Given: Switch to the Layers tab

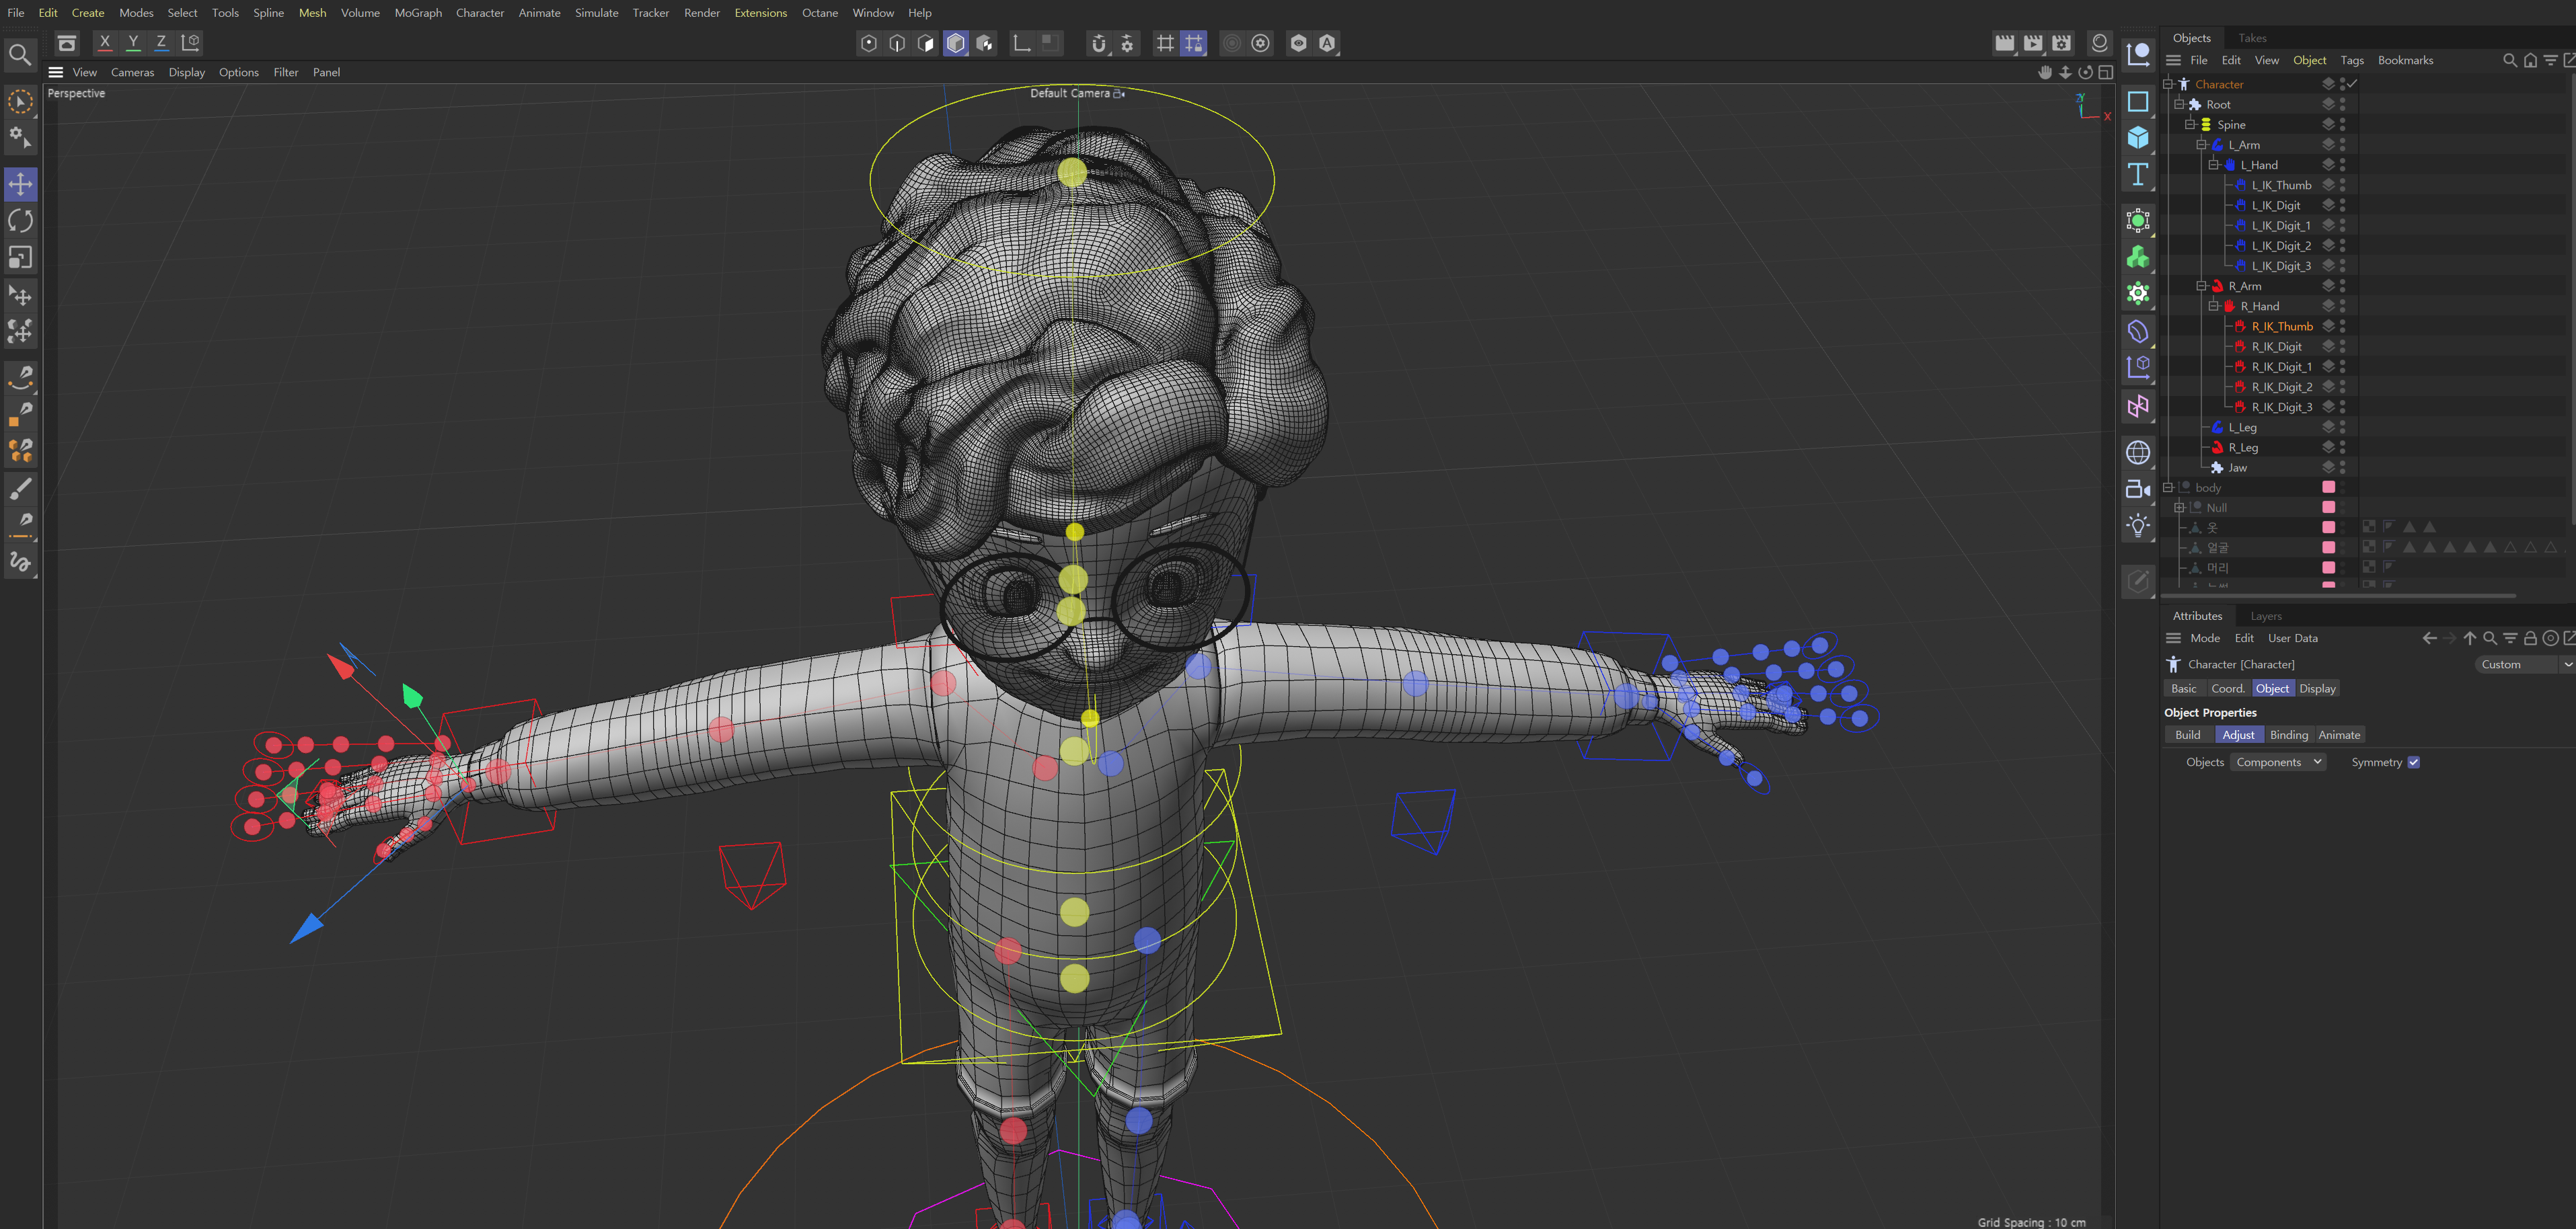Looking at the screenshot, I should coord(2266,616).
